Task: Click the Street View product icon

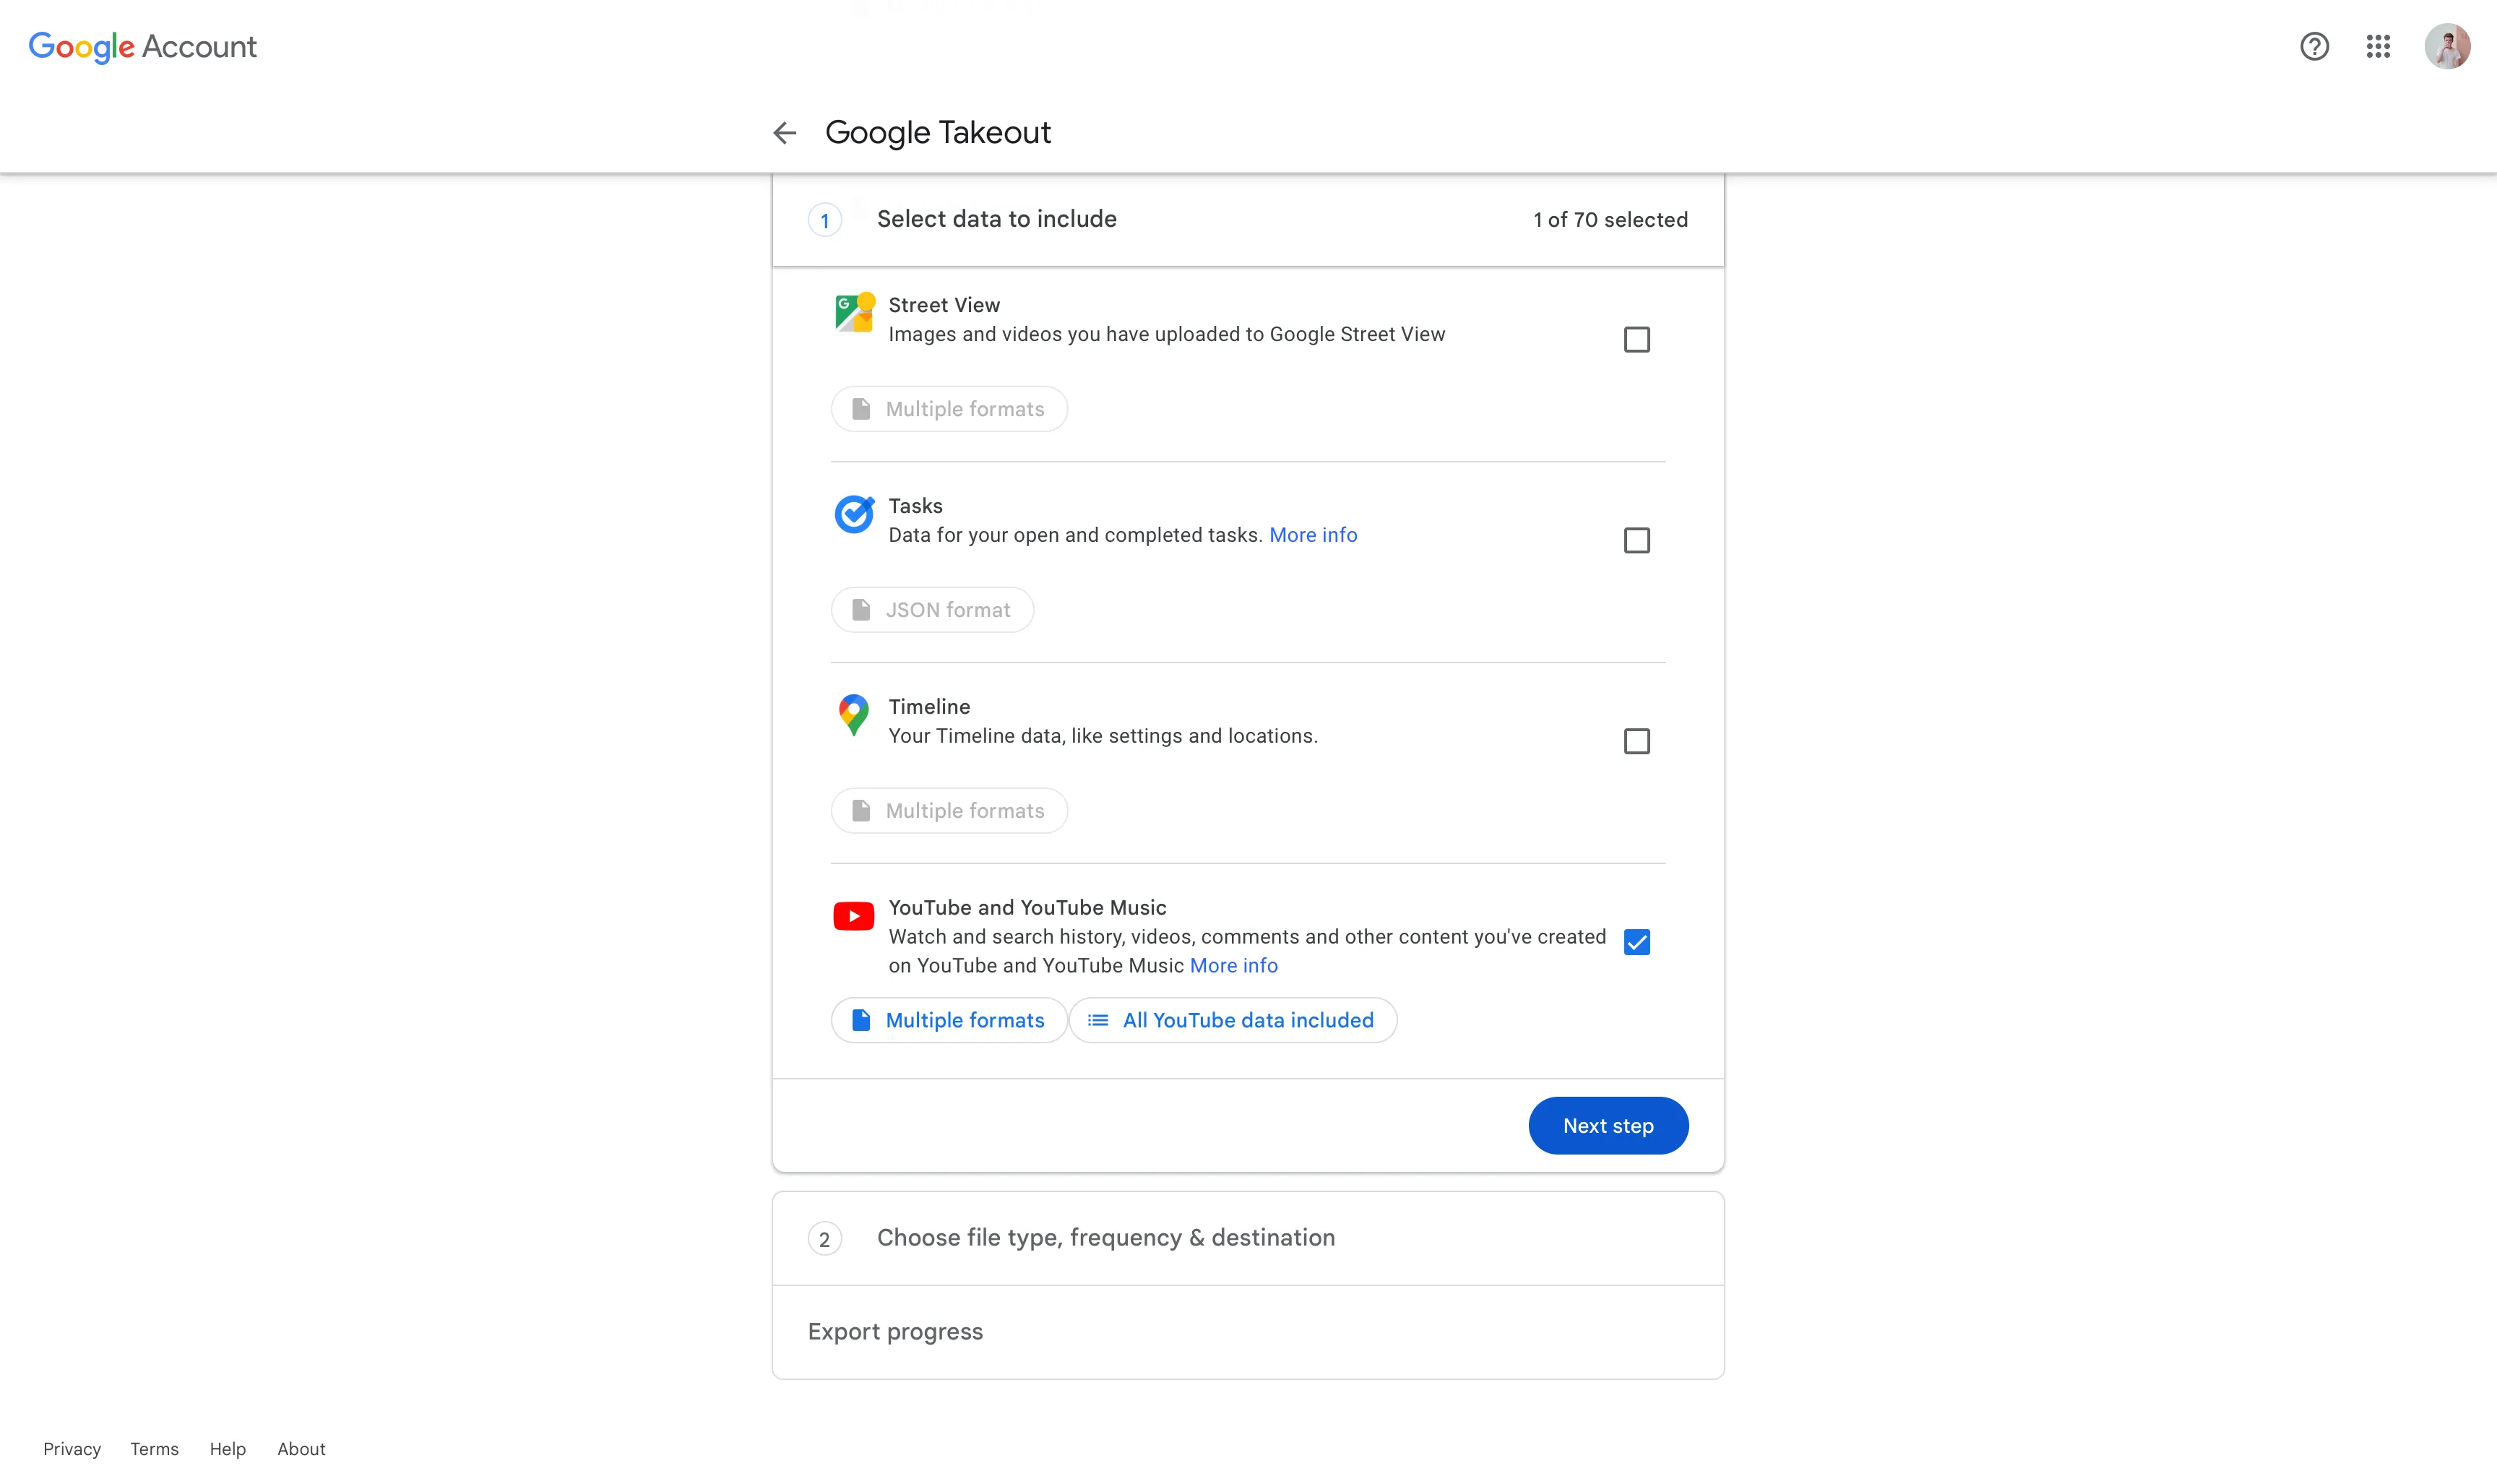Action: [x=854, y=312]
